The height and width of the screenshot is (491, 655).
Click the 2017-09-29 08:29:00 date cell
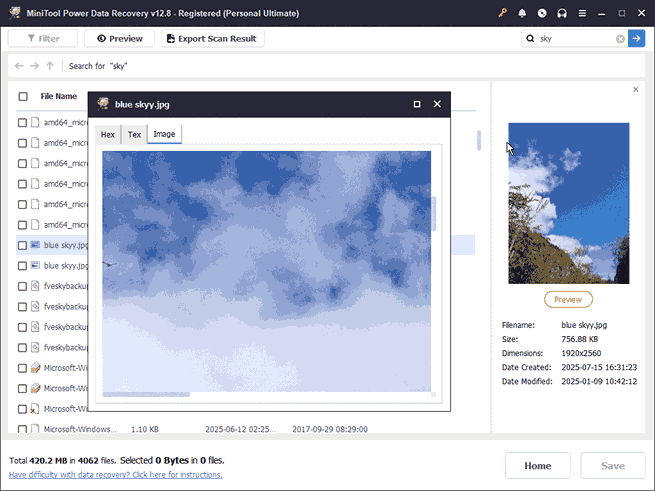pos(330,429)
